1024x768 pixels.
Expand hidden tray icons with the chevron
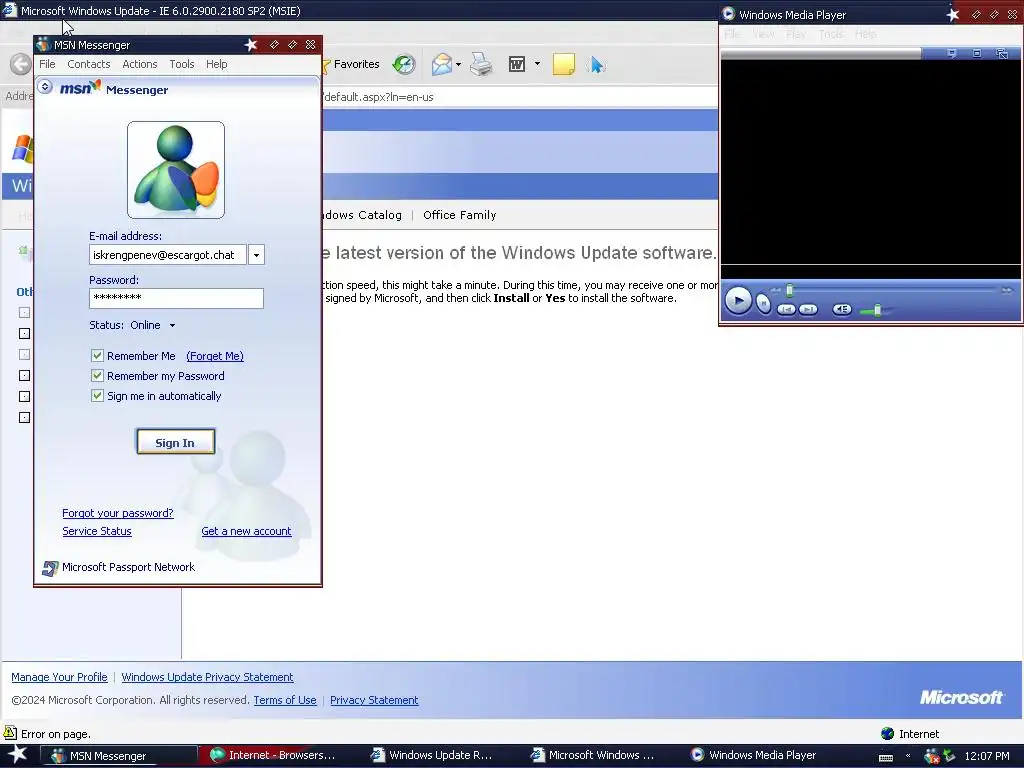[908, 756]
